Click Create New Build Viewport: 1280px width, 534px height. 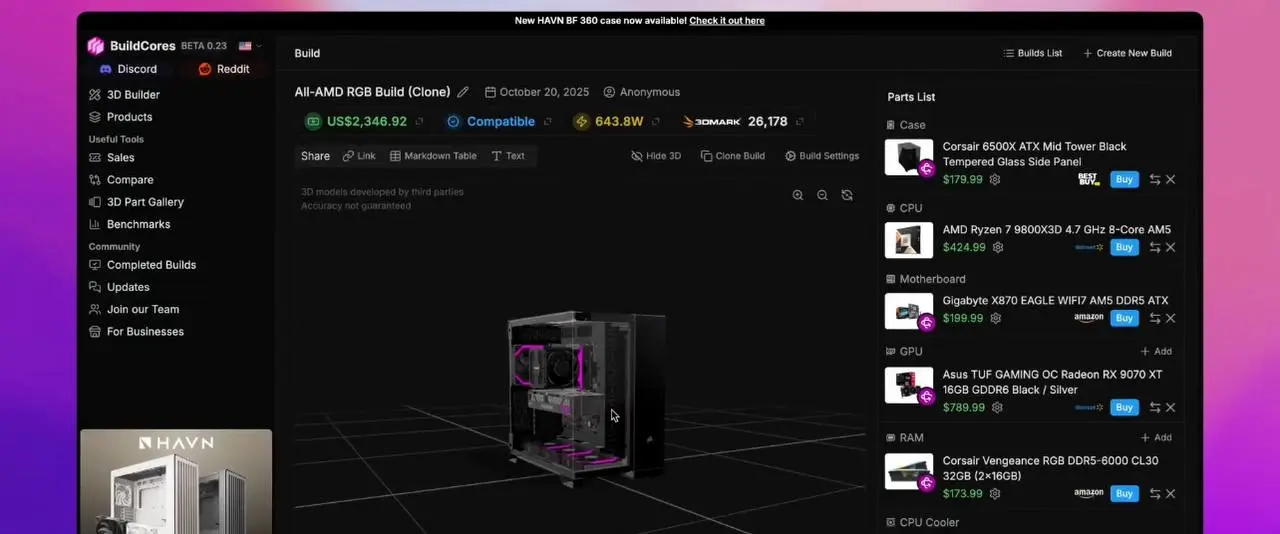pyautogui.click(x=1127, y=53)
